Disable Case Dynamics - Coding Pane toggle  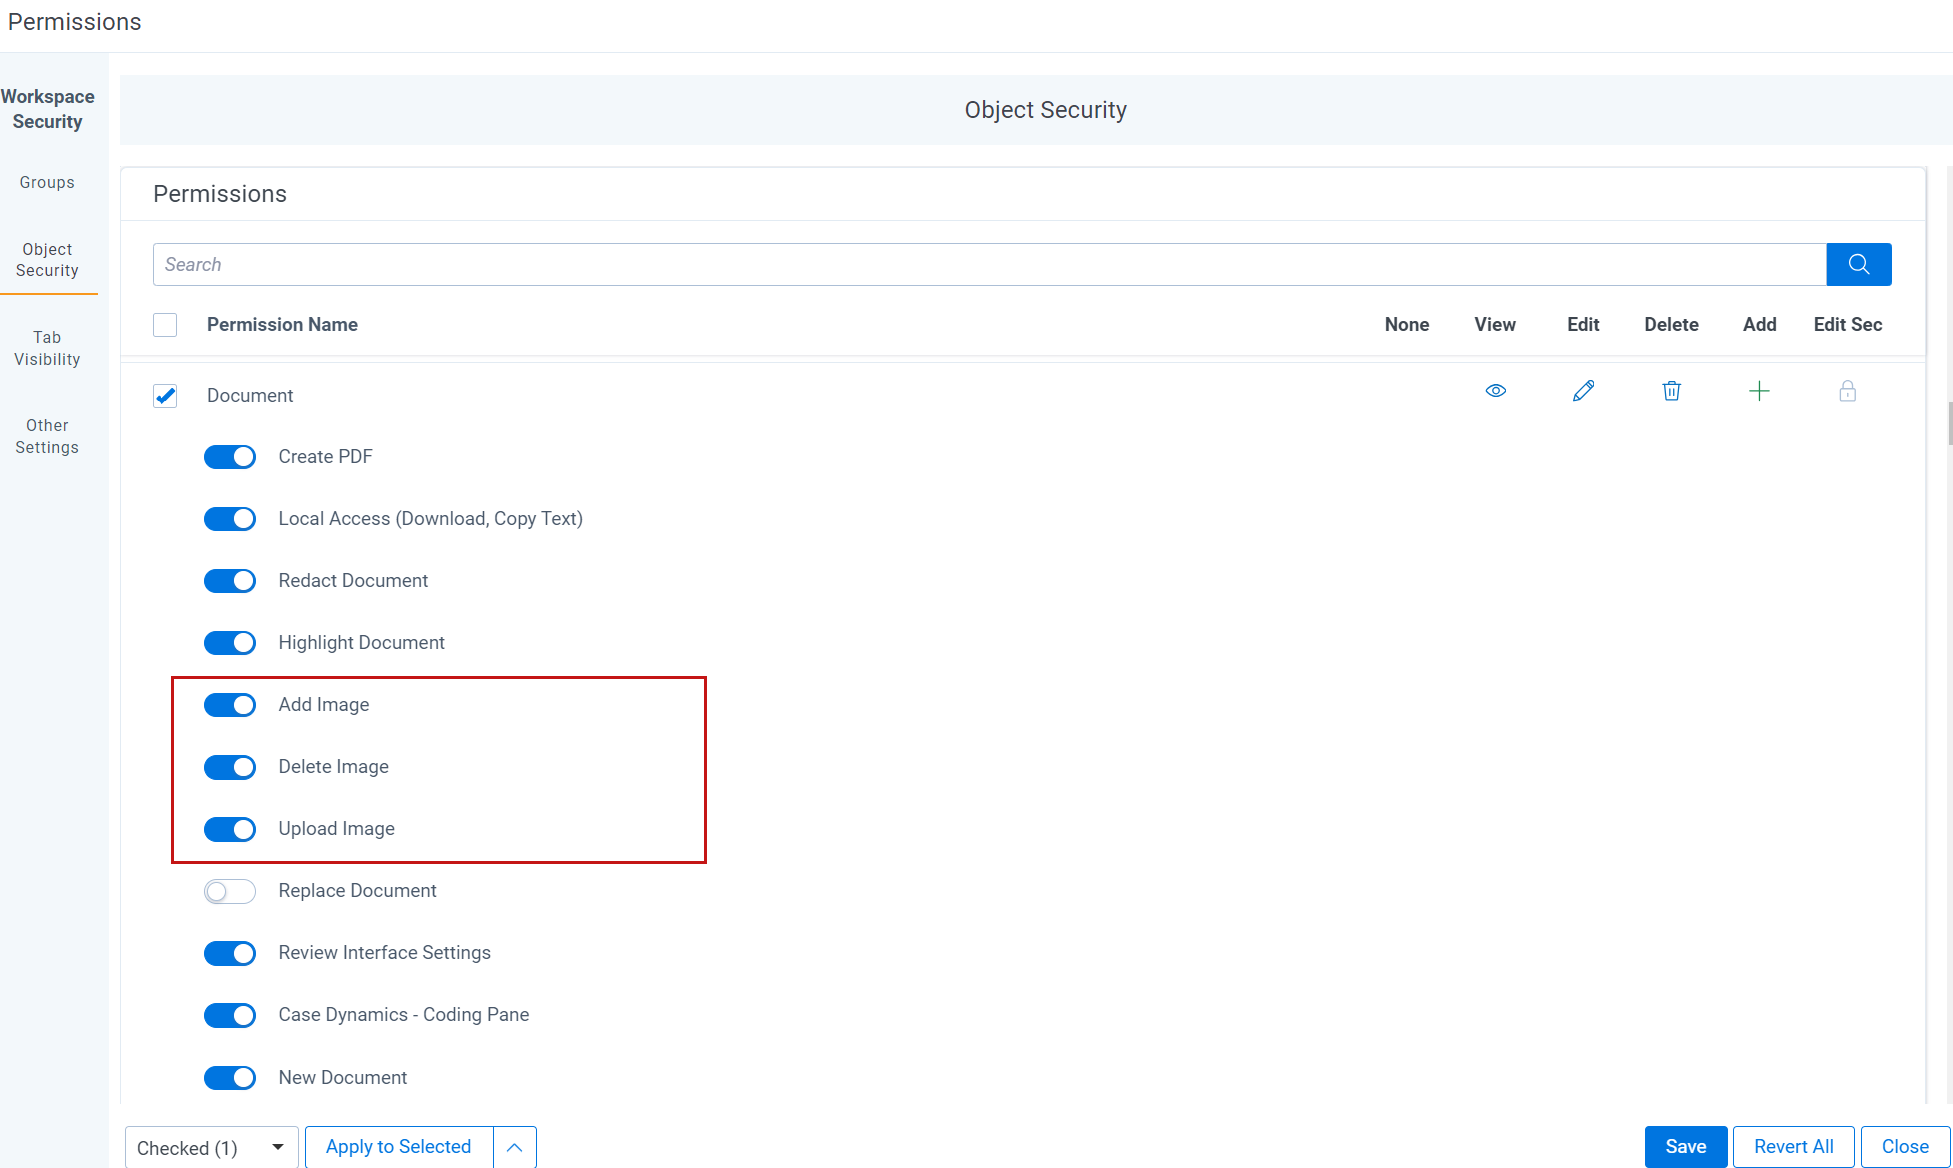[x=230, y=1015]
